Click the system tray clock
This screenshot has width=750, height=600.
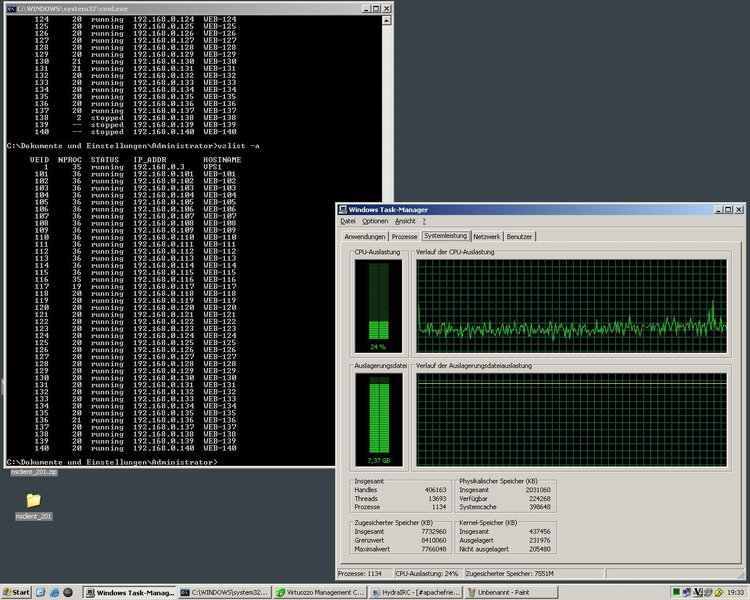click(x=734, y=593)
